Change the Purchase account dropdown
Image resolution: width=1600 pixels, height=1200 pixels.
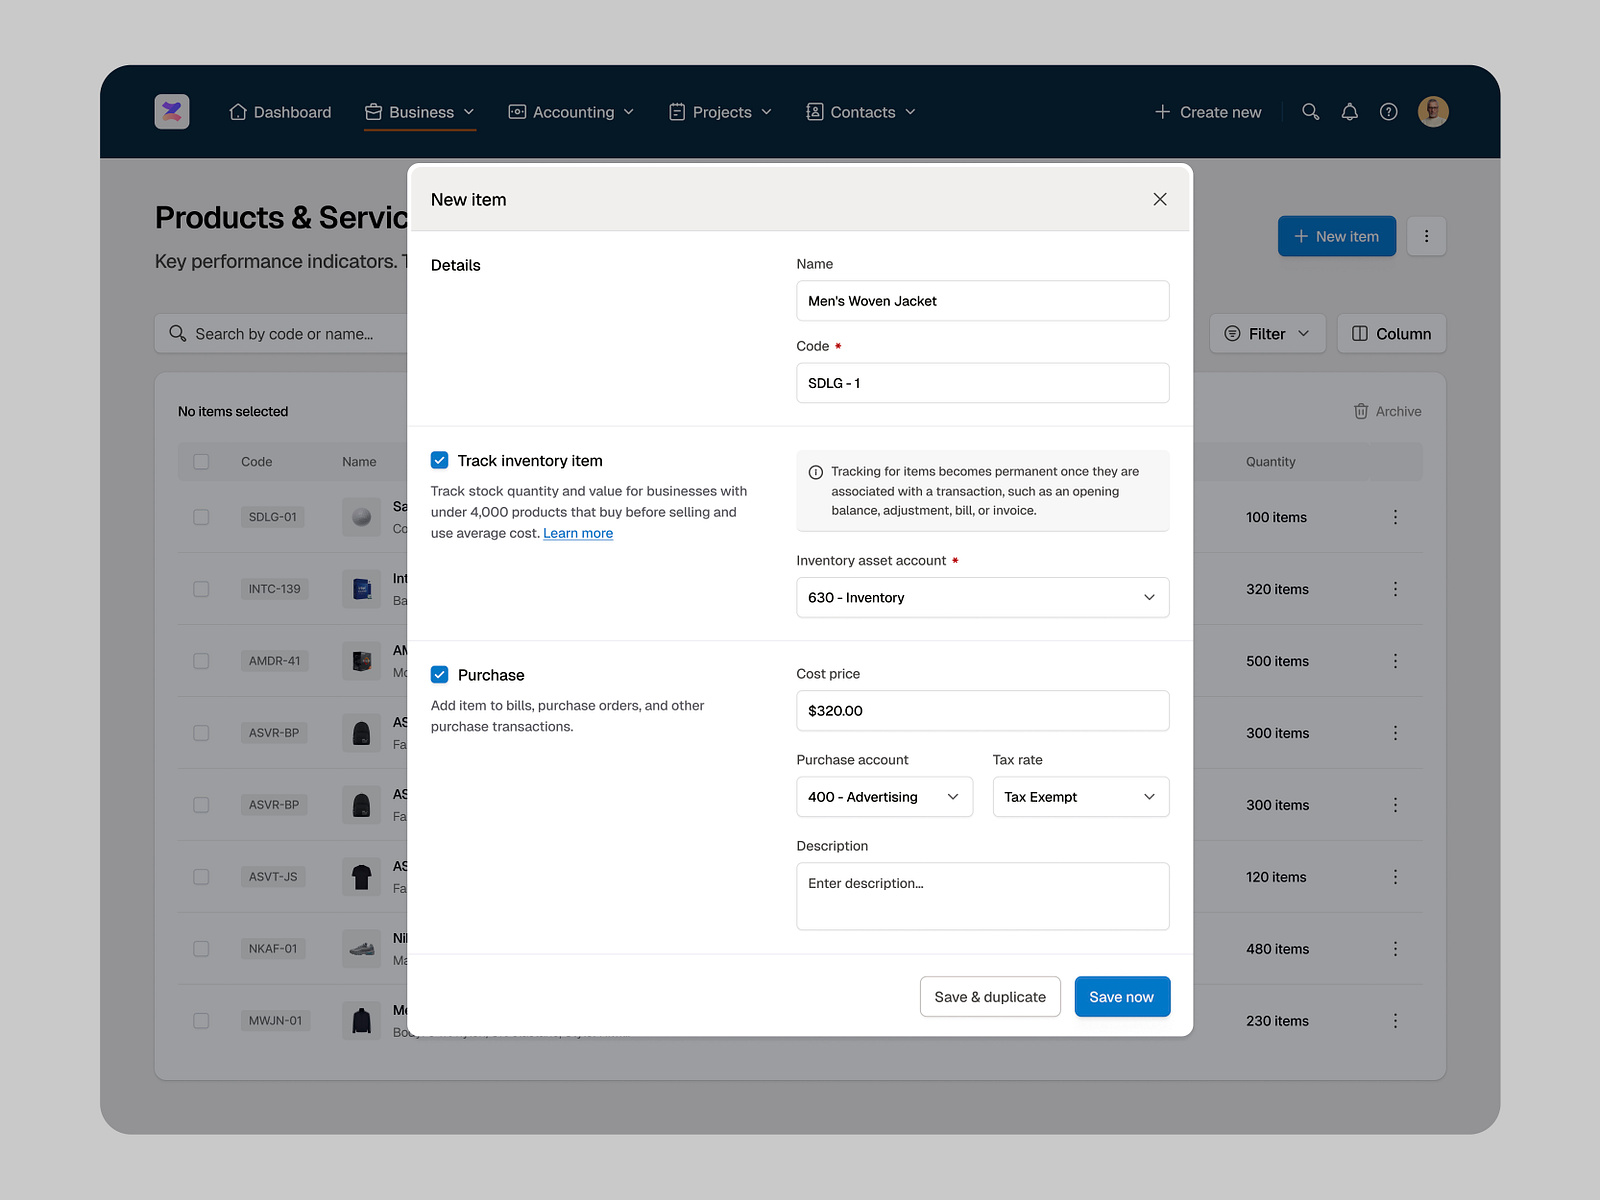[884, 797]
